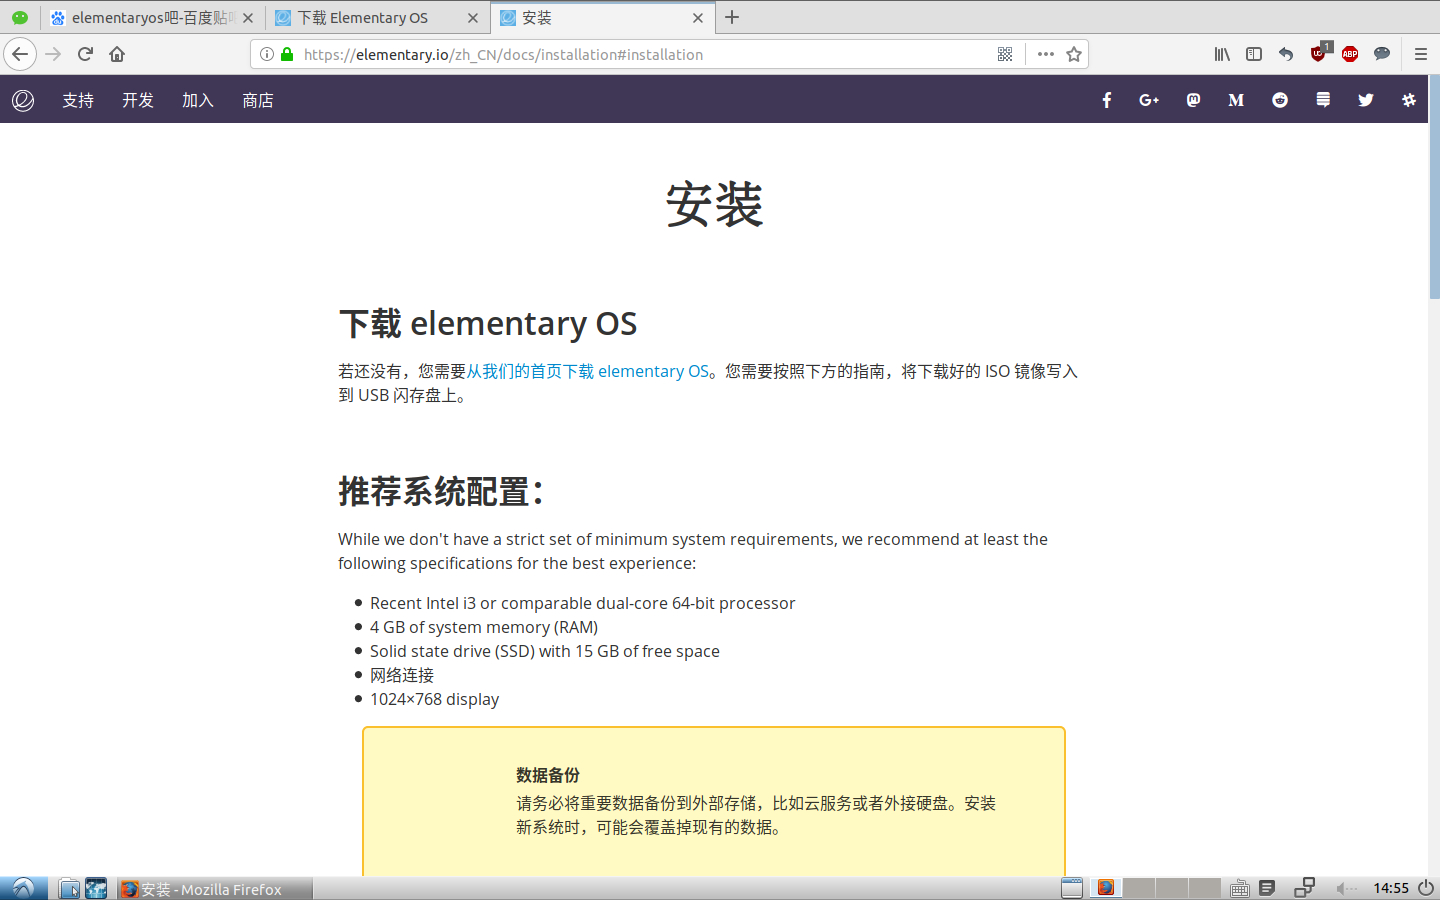The height and width of the screenshot is (900, 1440).
Task: Visit elementary's Google+ page
Action: point(1149,100)
